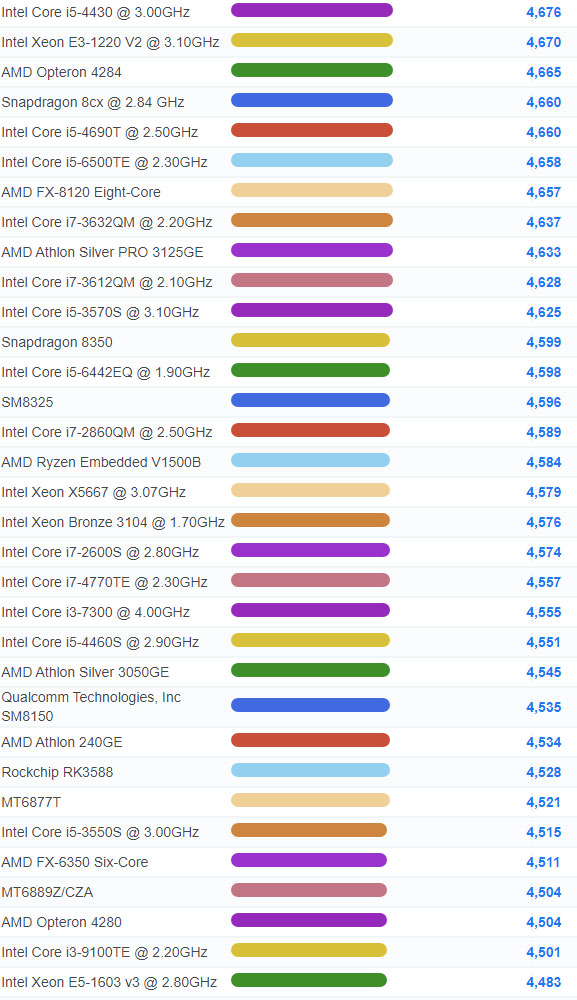
Task: Click Intel Core i5-3570S @ 3.10GHz
Action: click(100, 312)
